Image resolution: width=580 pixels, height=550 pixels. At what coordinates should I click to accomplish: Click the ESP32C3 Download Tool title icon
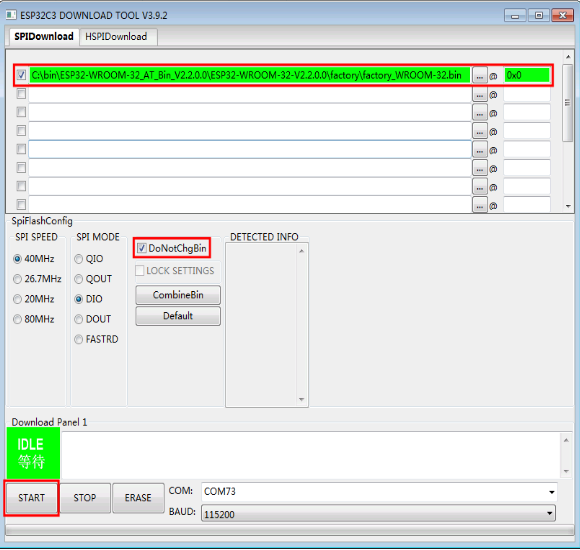coord(11,15)
